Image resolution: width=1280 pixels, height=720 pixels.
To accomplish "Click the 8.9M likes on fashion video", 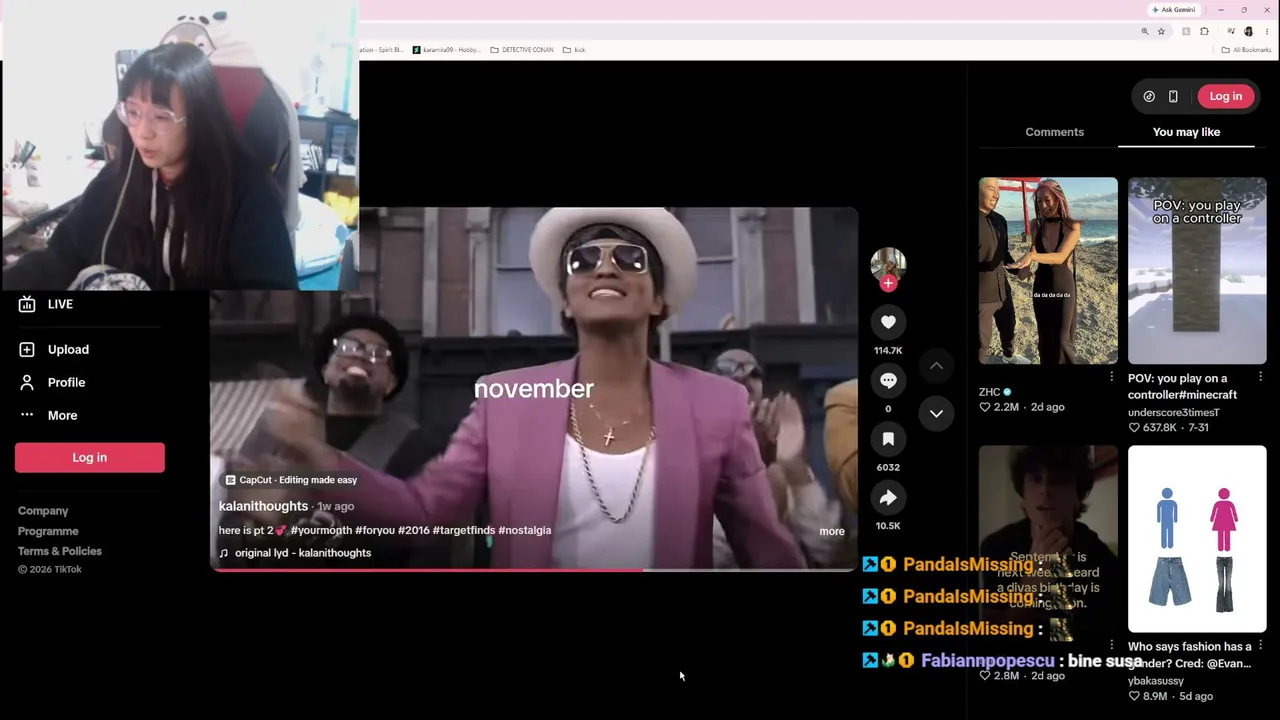I will 1147,696.
